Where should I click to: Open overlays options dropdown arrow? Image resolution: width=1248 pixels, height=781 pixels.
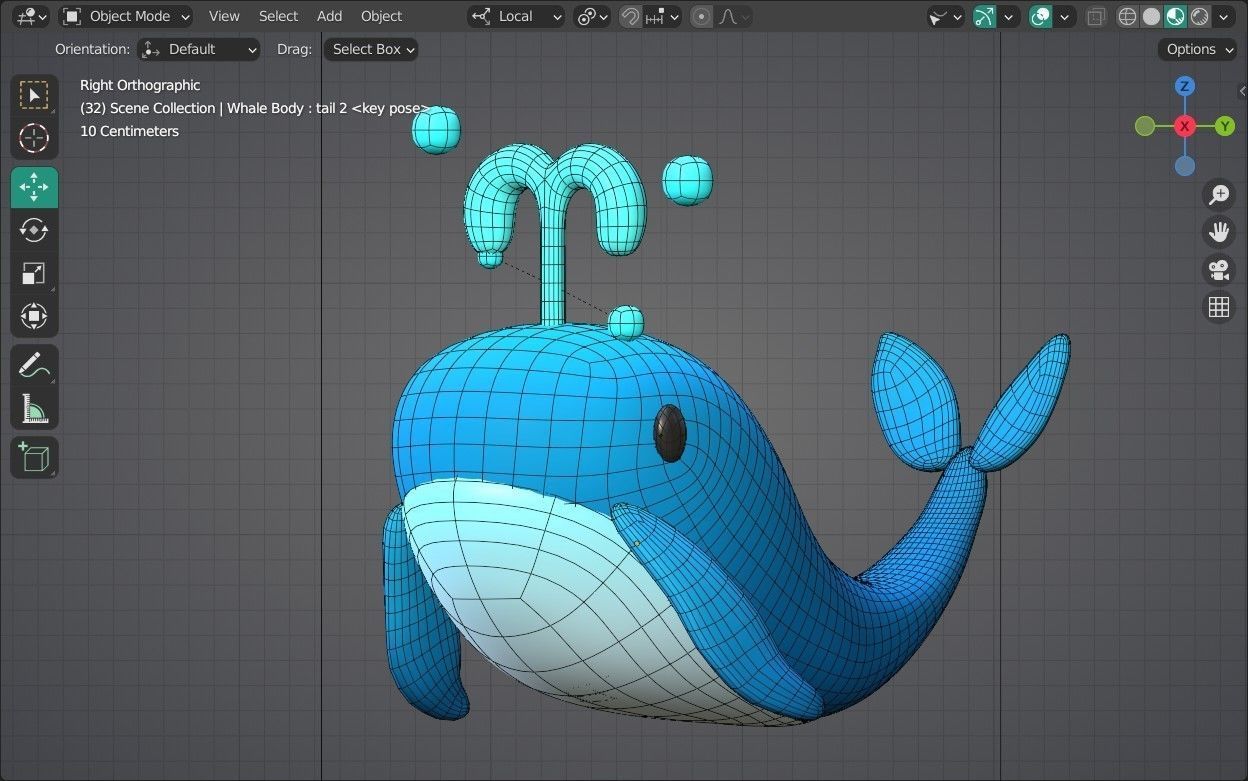1065,16
